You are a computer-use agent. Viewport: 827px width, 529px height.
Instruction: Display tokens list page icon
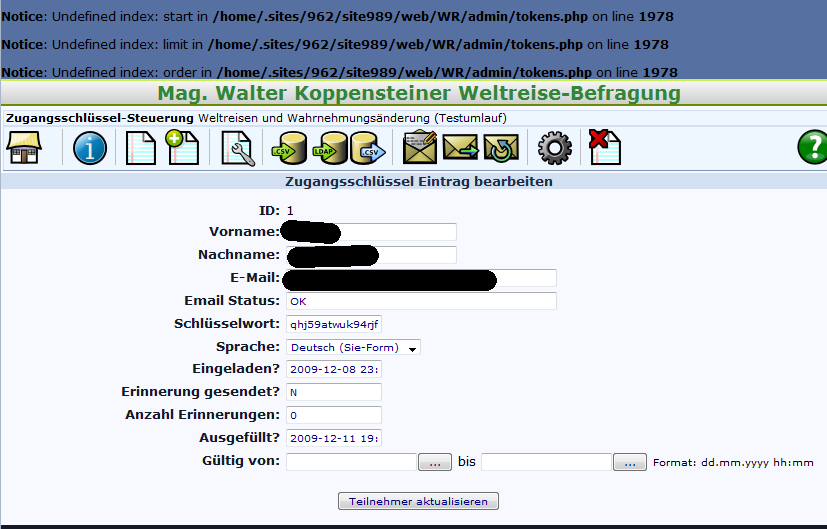pyautogui.click(x=141, y=148)
